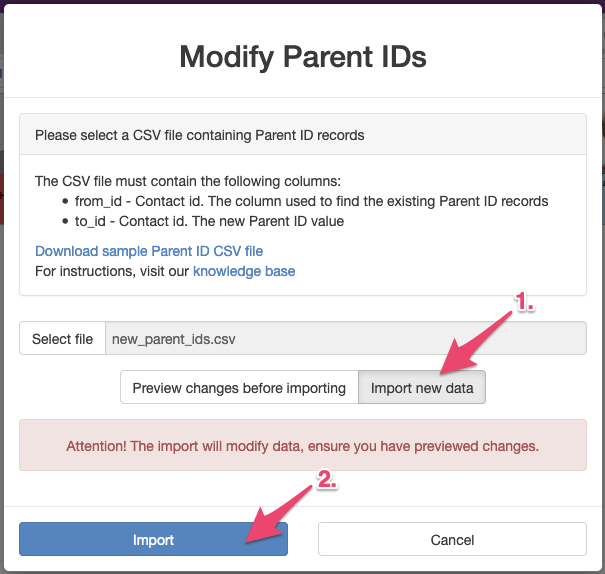Viewport: 605px width, 574px height.
Task: Open Download sample Parent ID CSV file link
Action: tap(149, 251)
